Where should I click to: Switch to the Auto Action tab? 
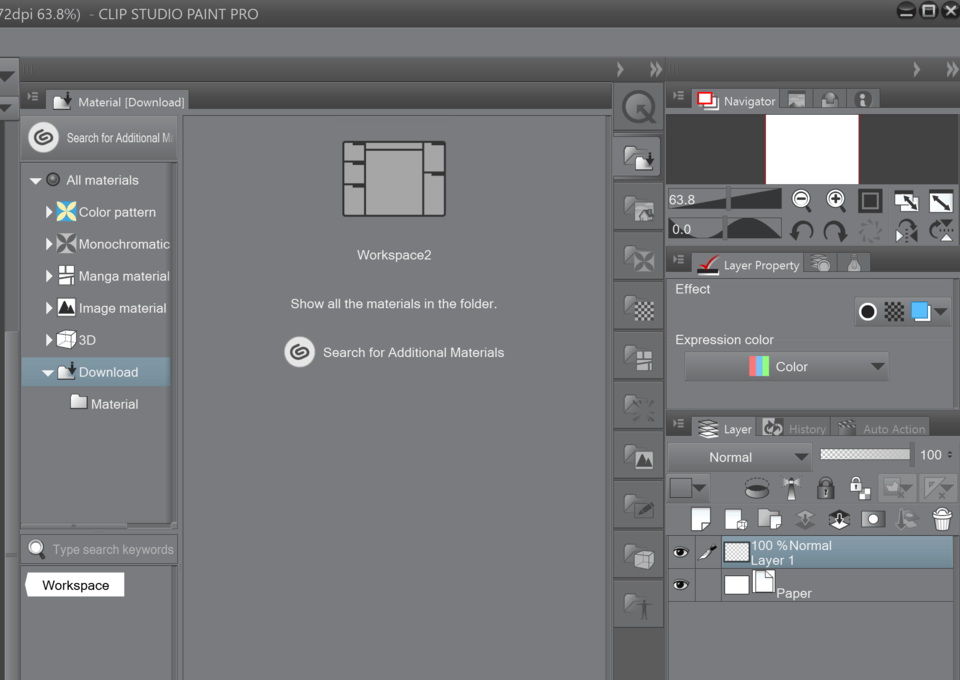(x=882, y=428)
